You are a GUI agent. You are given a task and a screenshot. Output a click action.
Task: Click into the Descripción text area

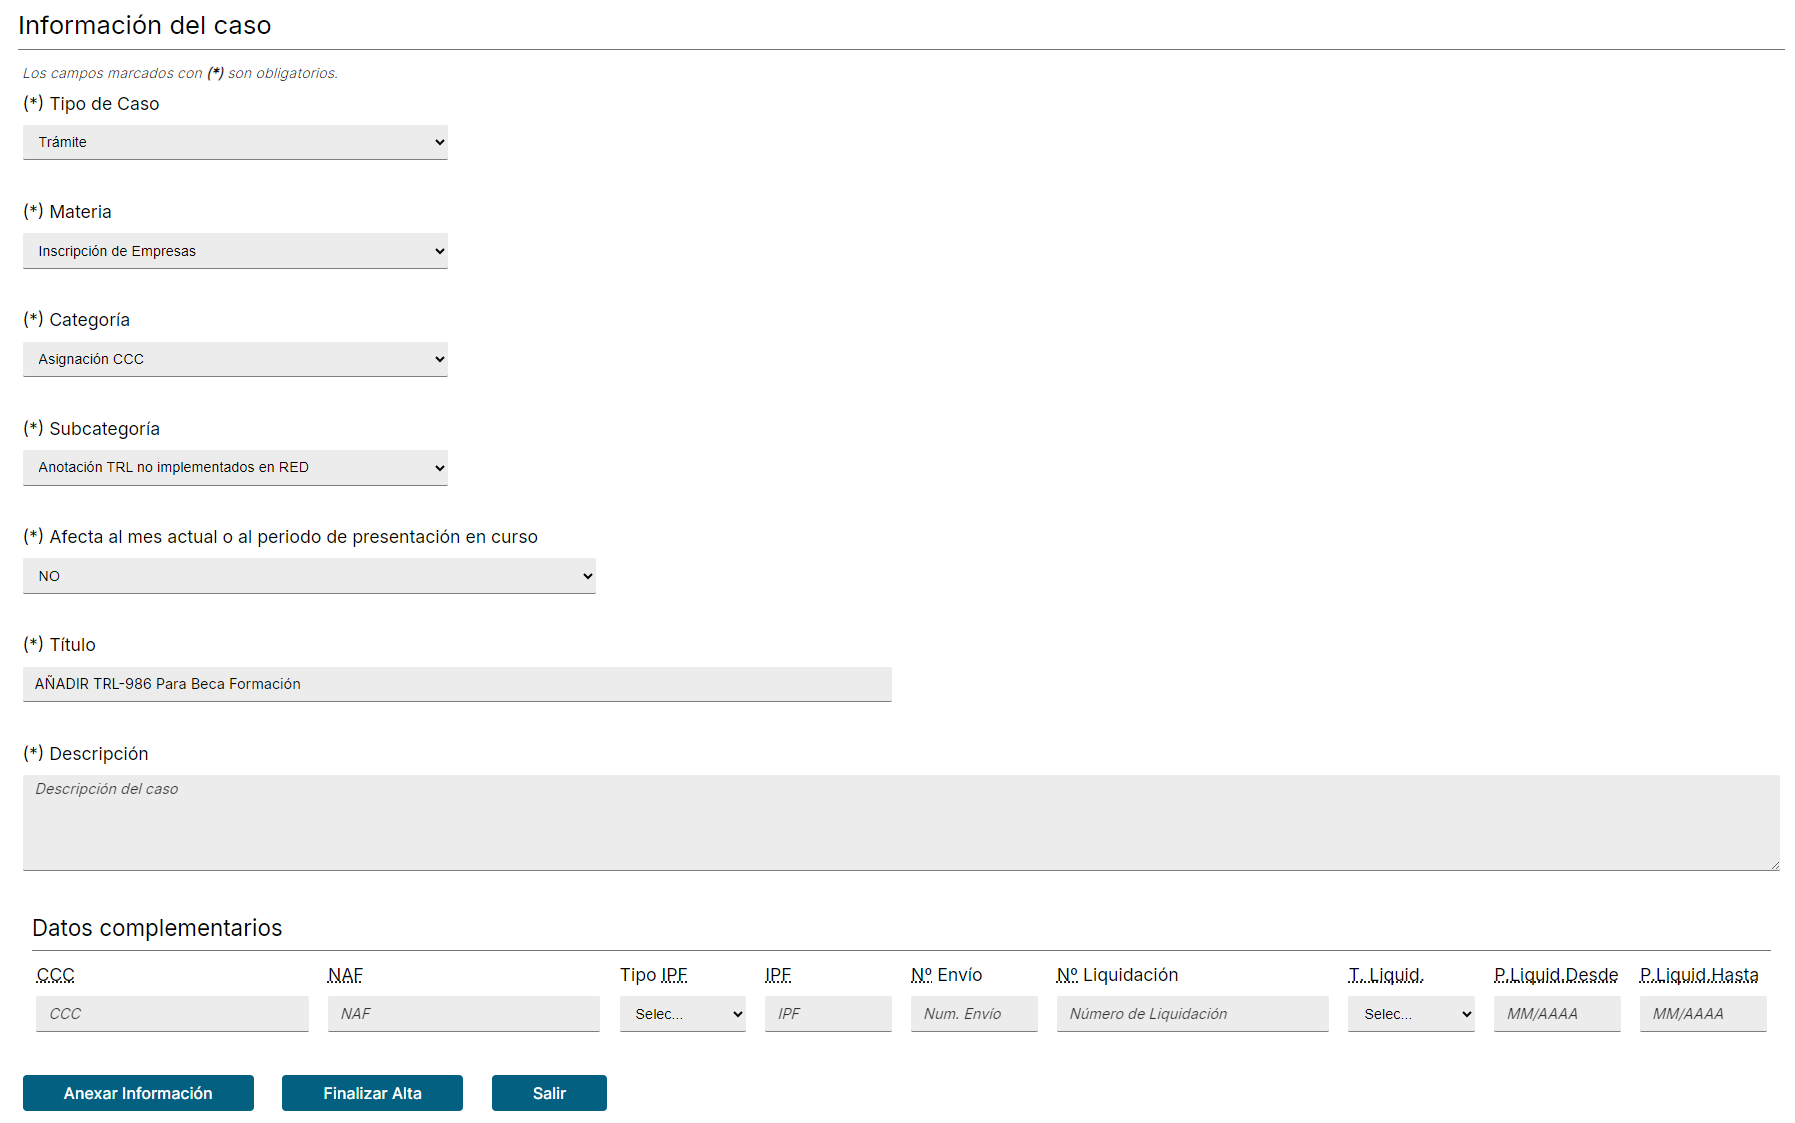pos(900,822)
